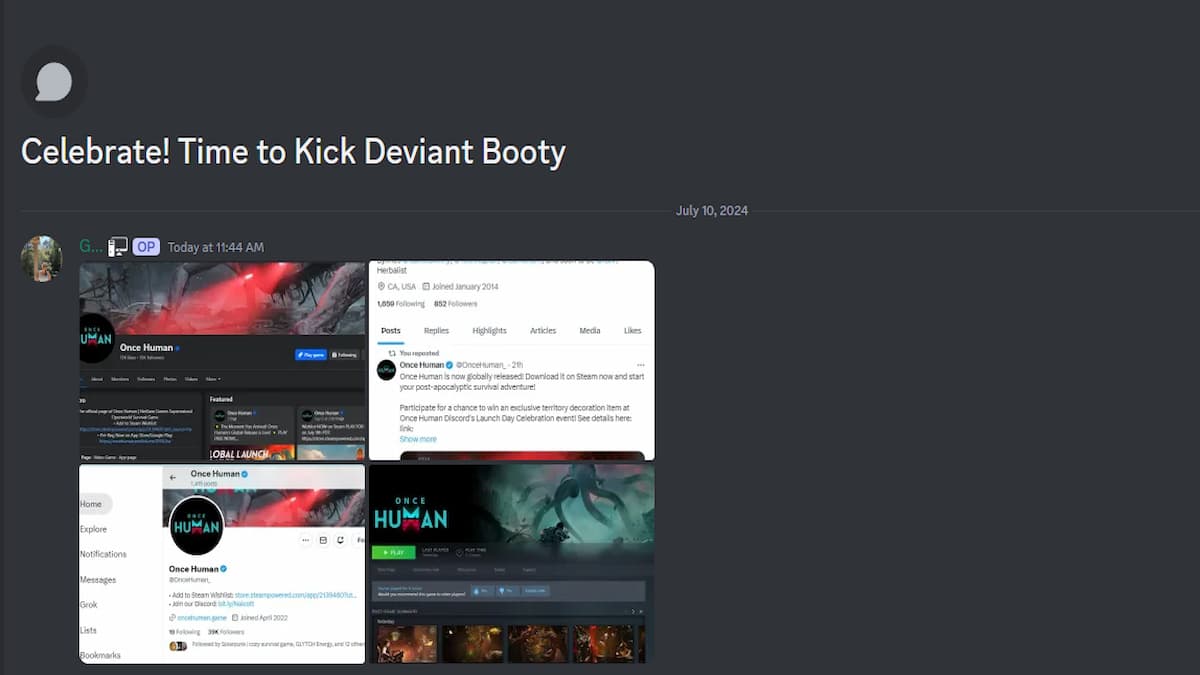Click the forum post speech bubble icon
Image resolution: width=1200 pixels, height=675 pixels.
(x=53, y=82)
